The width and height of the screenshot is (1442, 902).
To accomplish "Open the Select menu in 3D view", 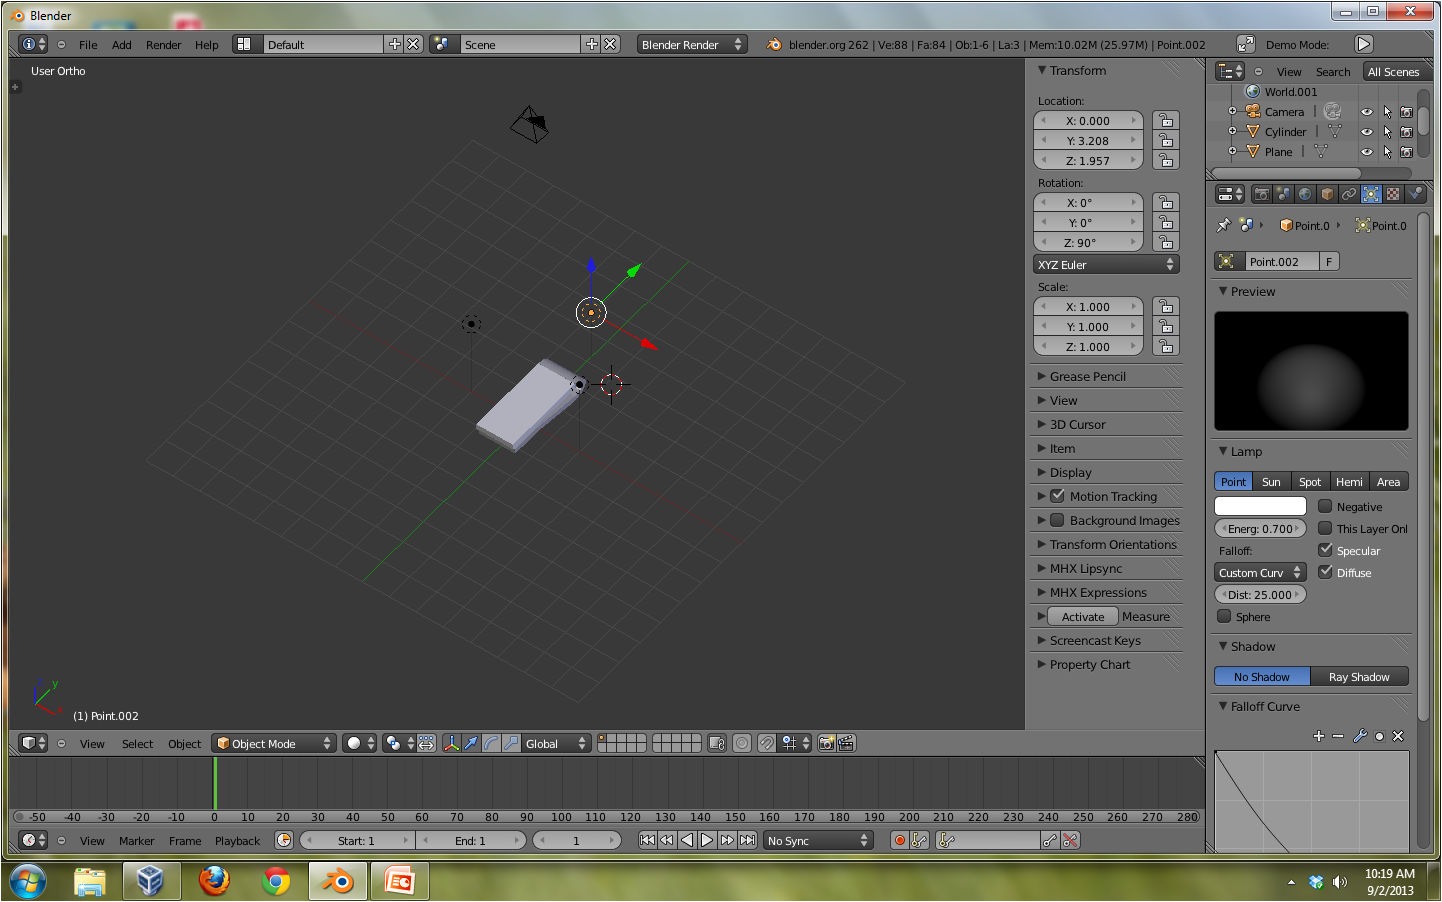I will 138,744.
